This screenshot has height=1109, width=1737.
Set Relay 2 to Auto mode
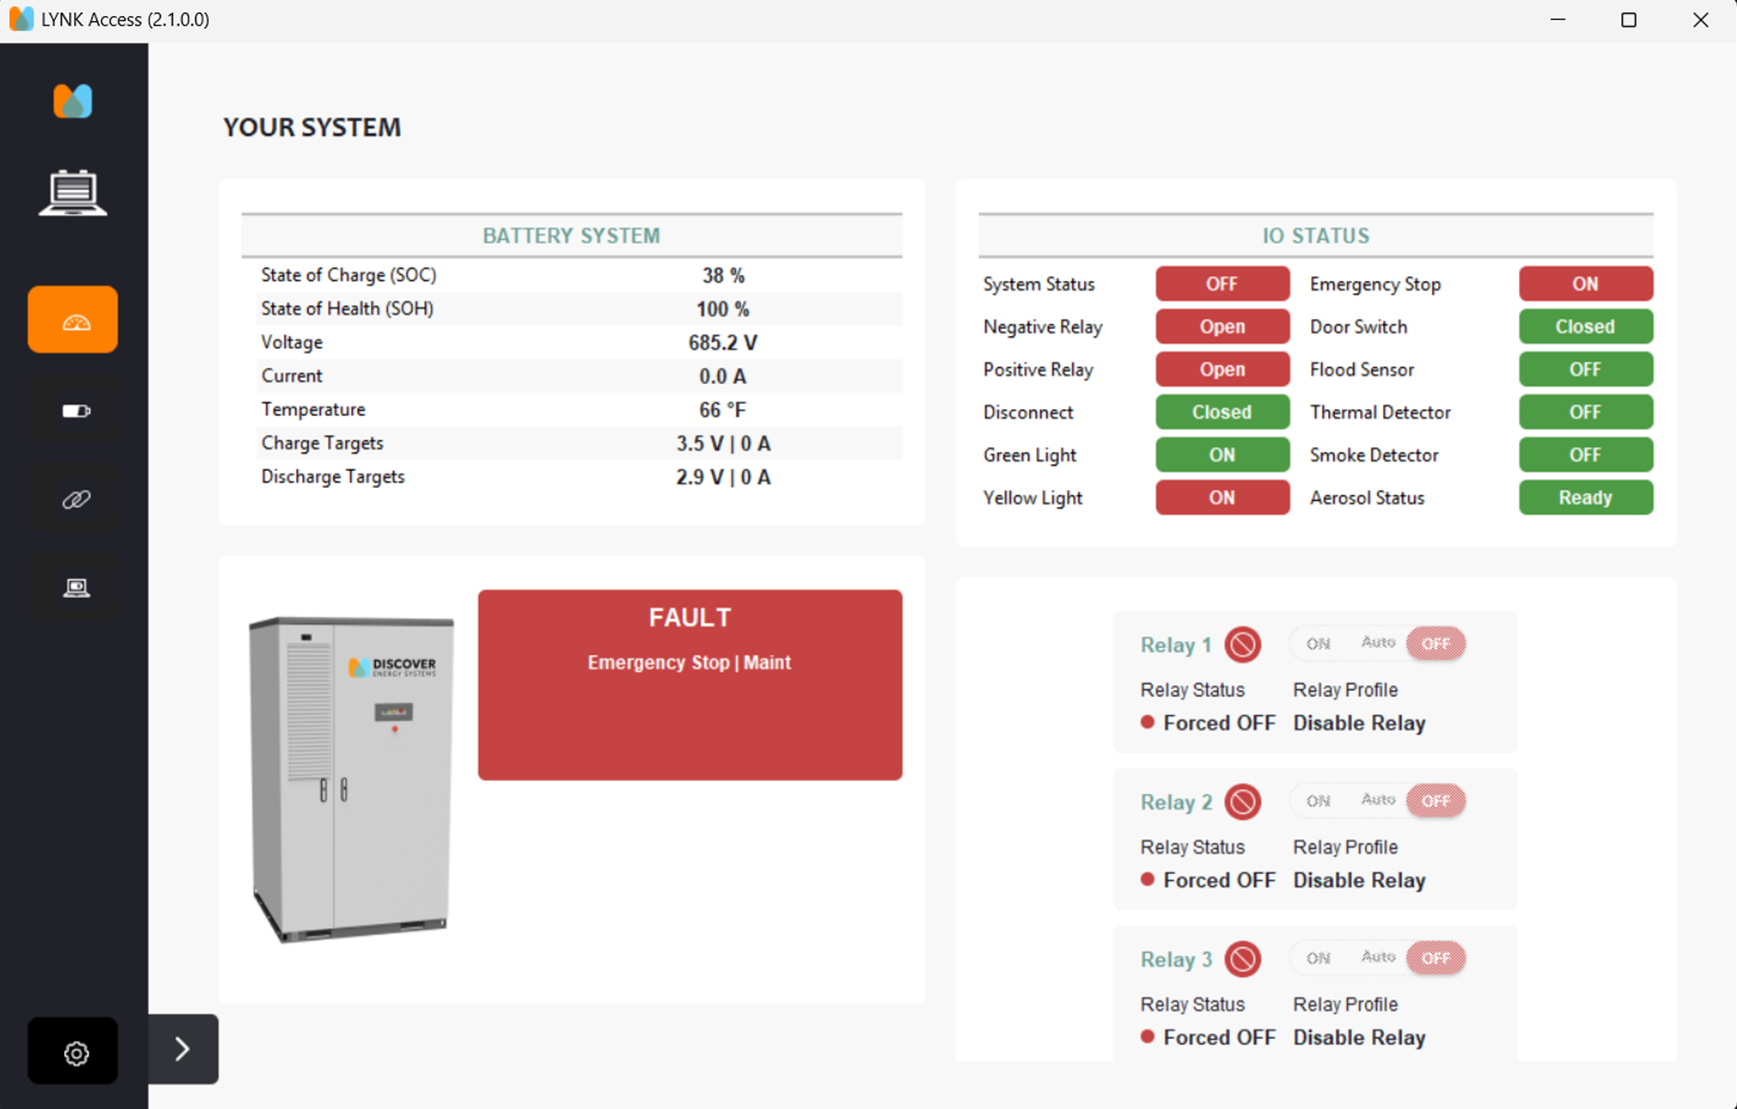pyautogui.click(x=1377, y=800)
